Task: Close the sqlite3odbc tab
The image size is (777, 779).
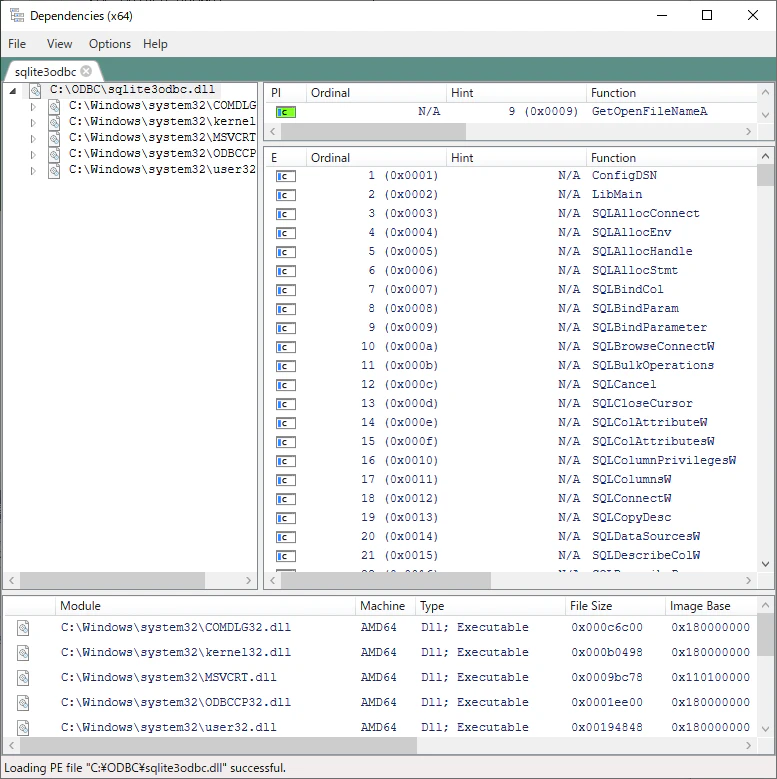Action: [86, 72]
